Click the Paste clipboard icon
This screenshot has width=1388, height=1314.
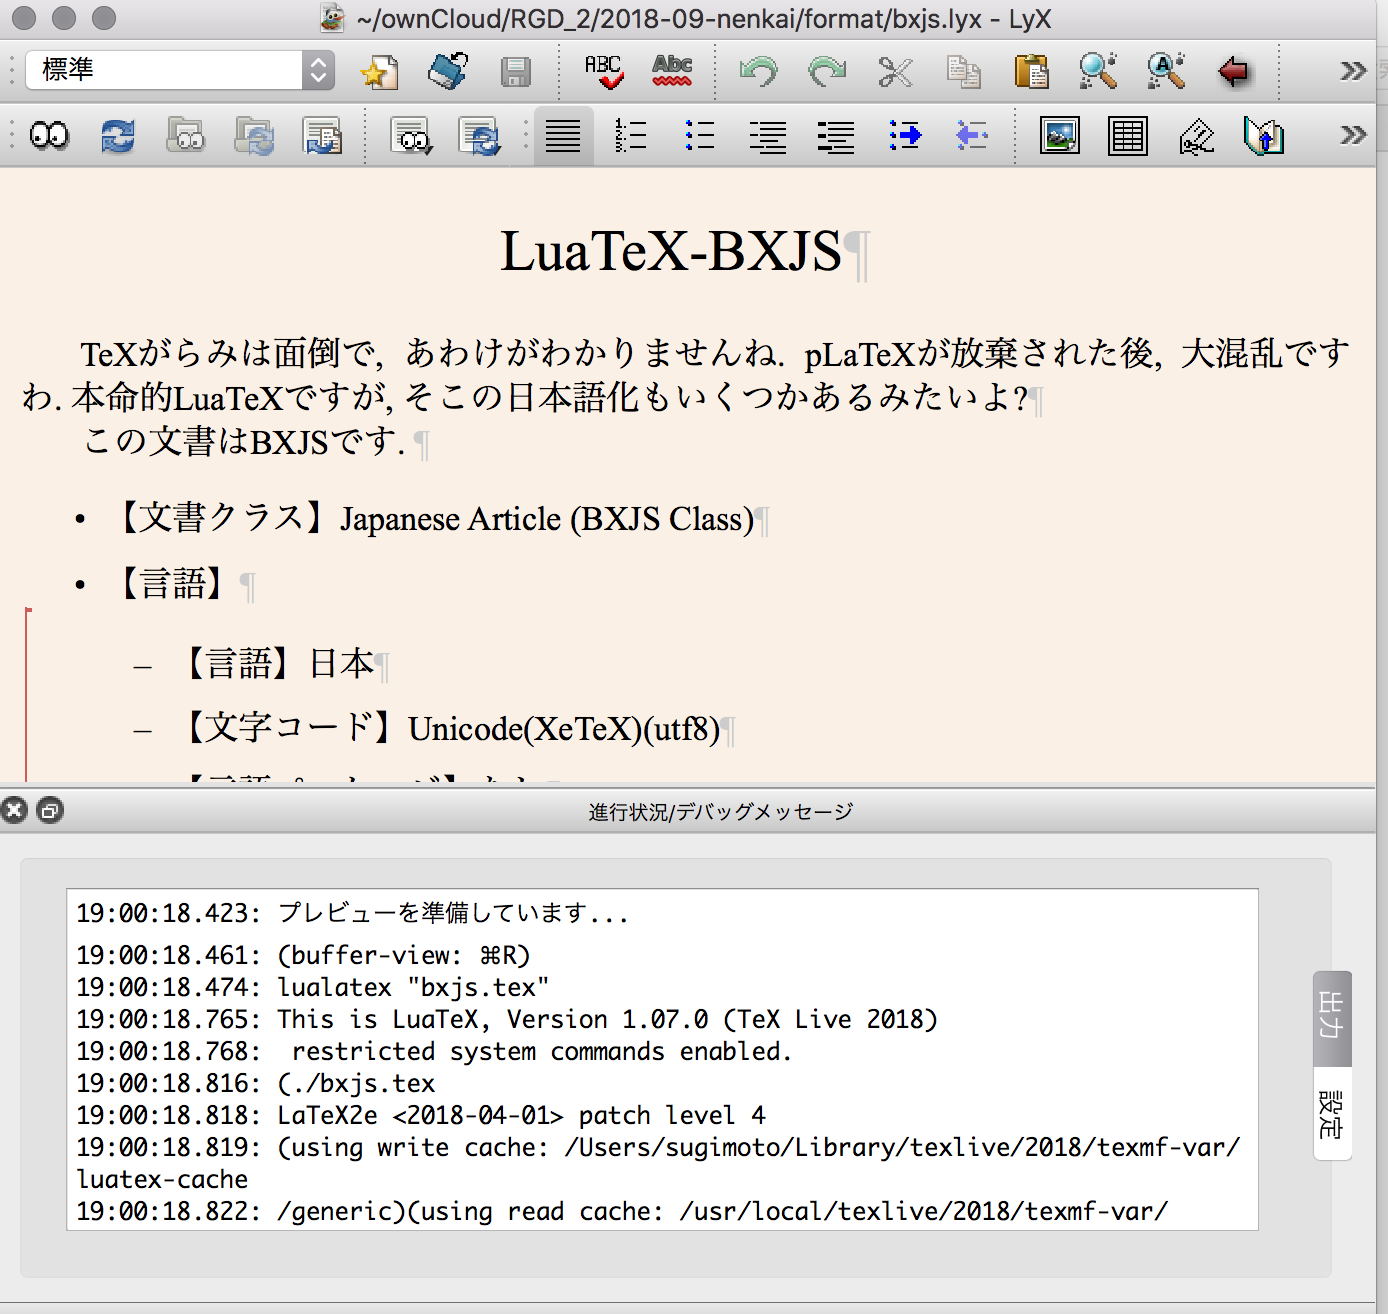click(x=1033, y=71)
